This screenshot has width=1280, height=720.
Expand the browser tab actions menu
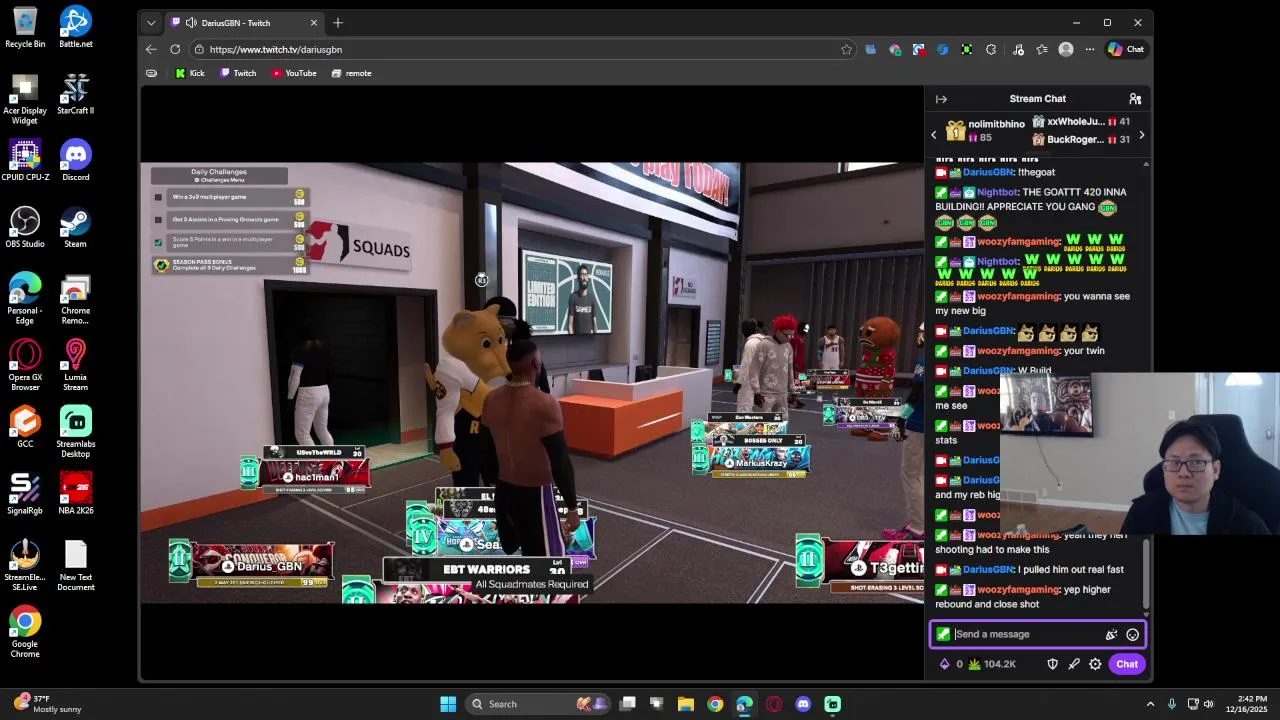click(151, 22)
